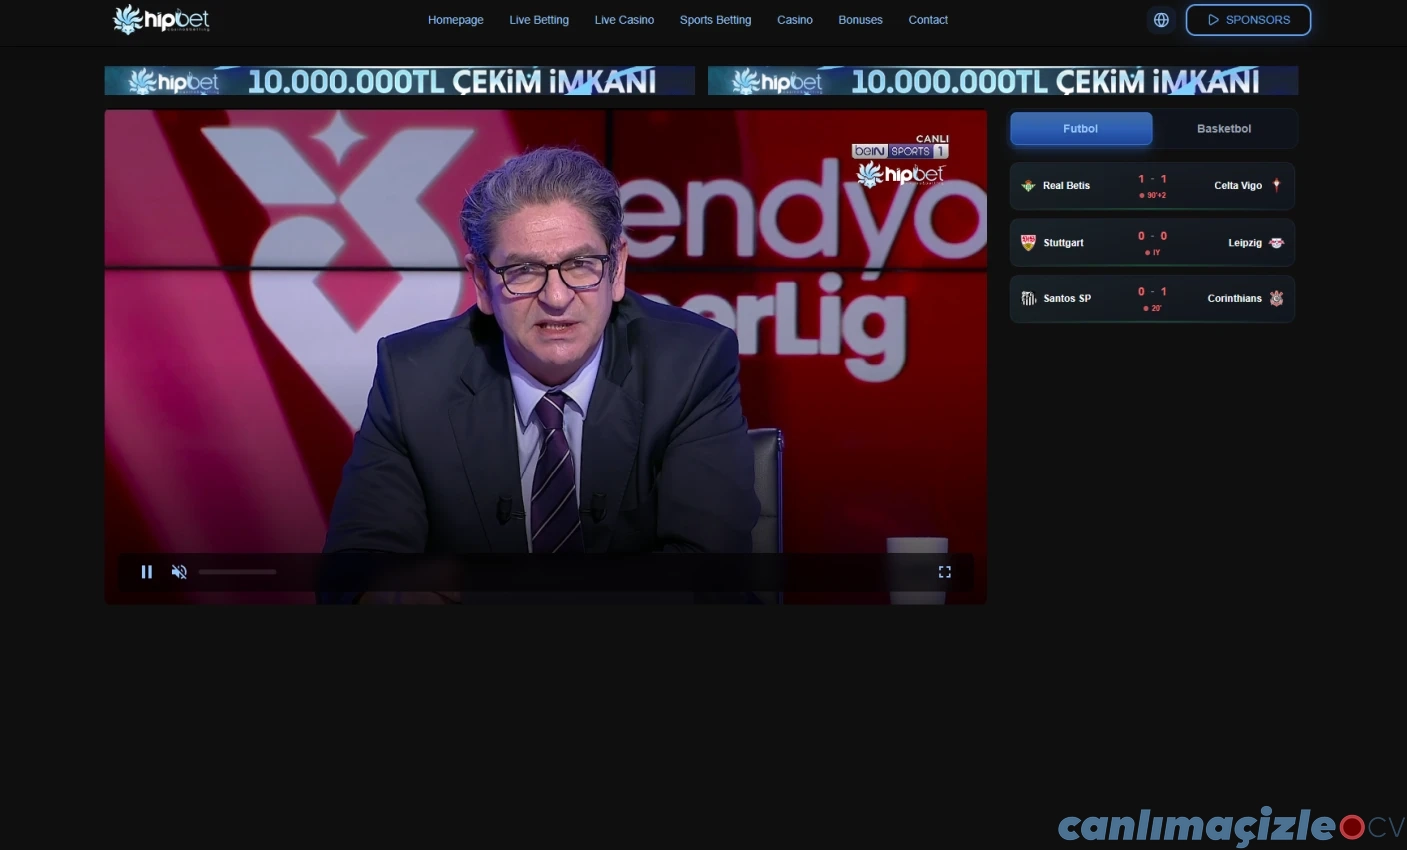Switch to the Basketbol tab
Image resolution: width=1407 pixels, height=850 pixels.
(x=1223, y=129)
